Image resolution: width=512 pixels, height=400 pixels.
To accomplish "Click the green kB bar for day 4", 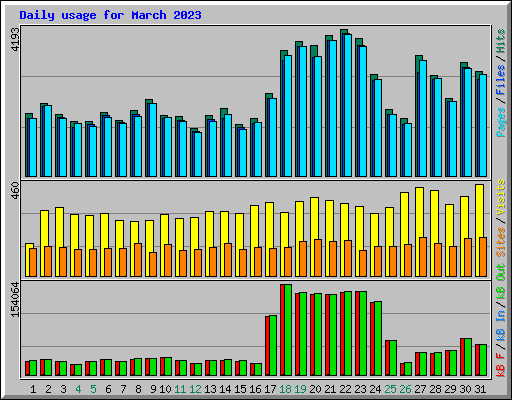I will [x=78, y=370].
